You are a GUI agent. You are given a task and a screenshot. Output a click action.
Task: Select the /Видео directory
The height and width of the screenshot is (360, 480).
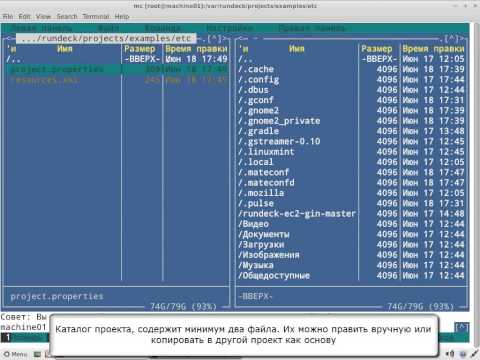point(352,224)
